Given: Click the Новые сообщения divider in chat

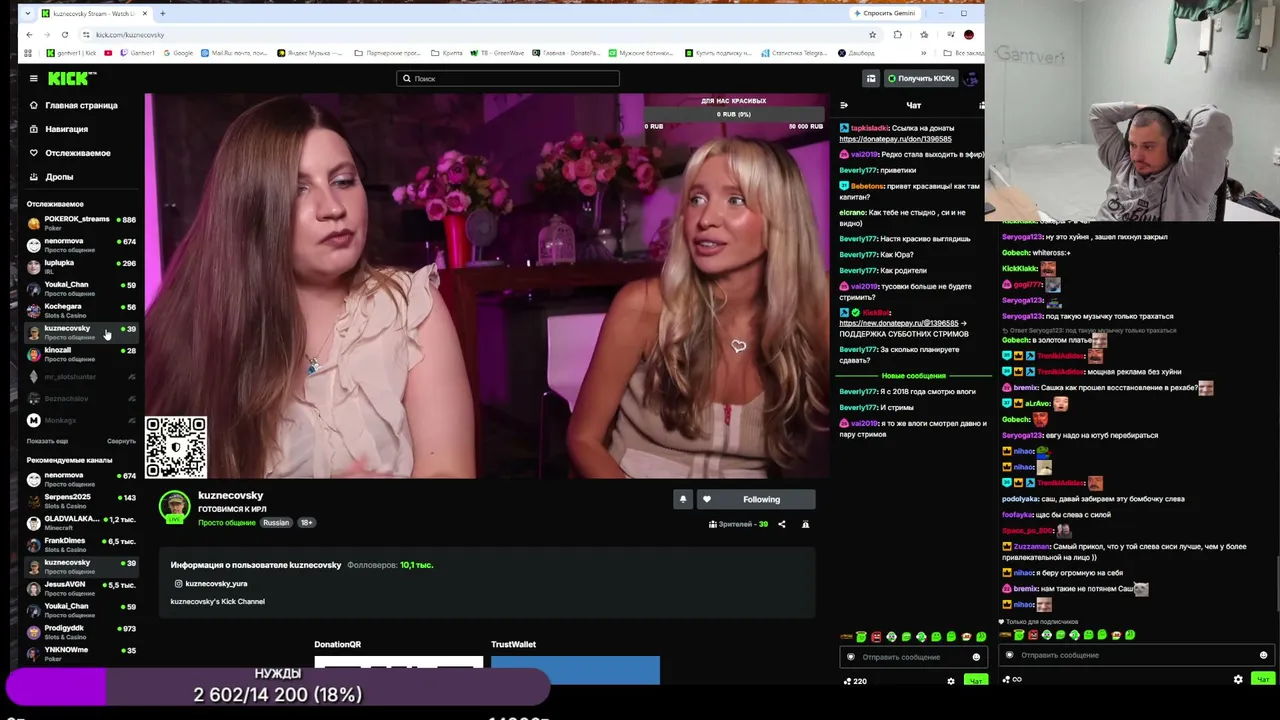Looking at the screenshot, I should click(913, 376).
